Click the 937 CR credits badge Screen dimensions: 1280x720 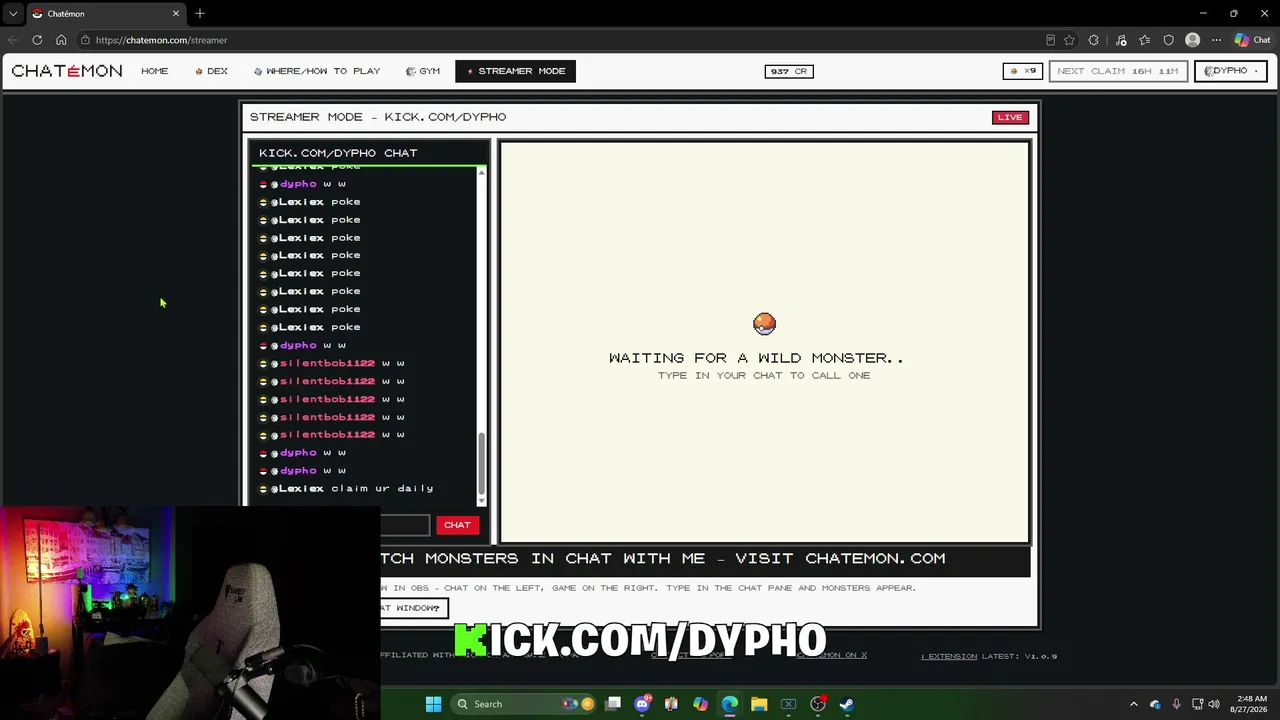[789, 71]
